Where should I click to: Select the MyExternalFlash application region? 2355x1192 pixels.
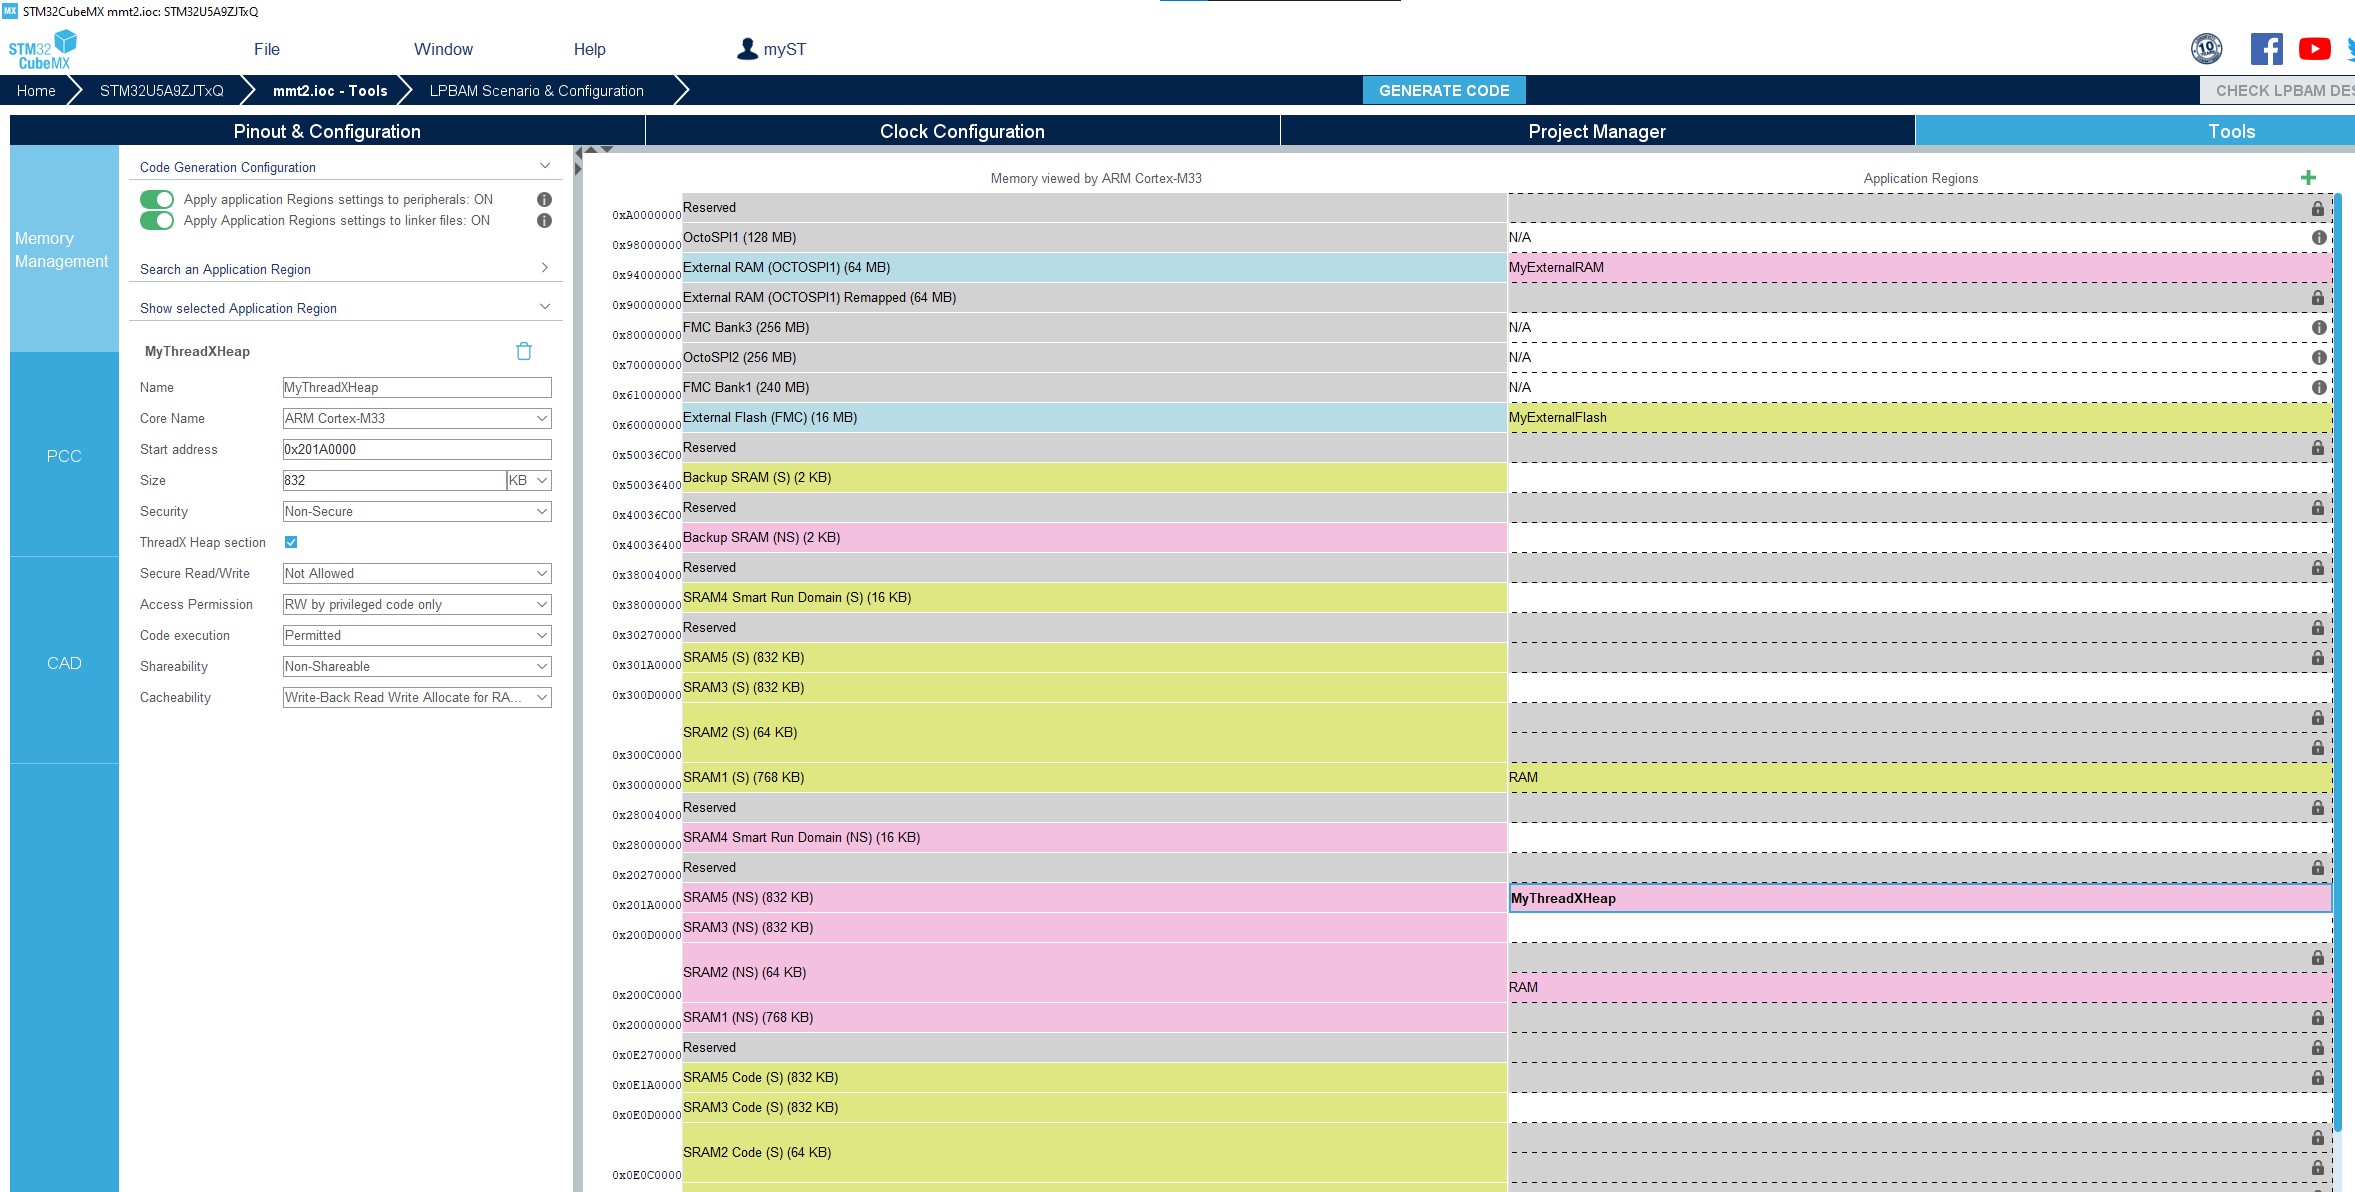(x=1920, y=417)
